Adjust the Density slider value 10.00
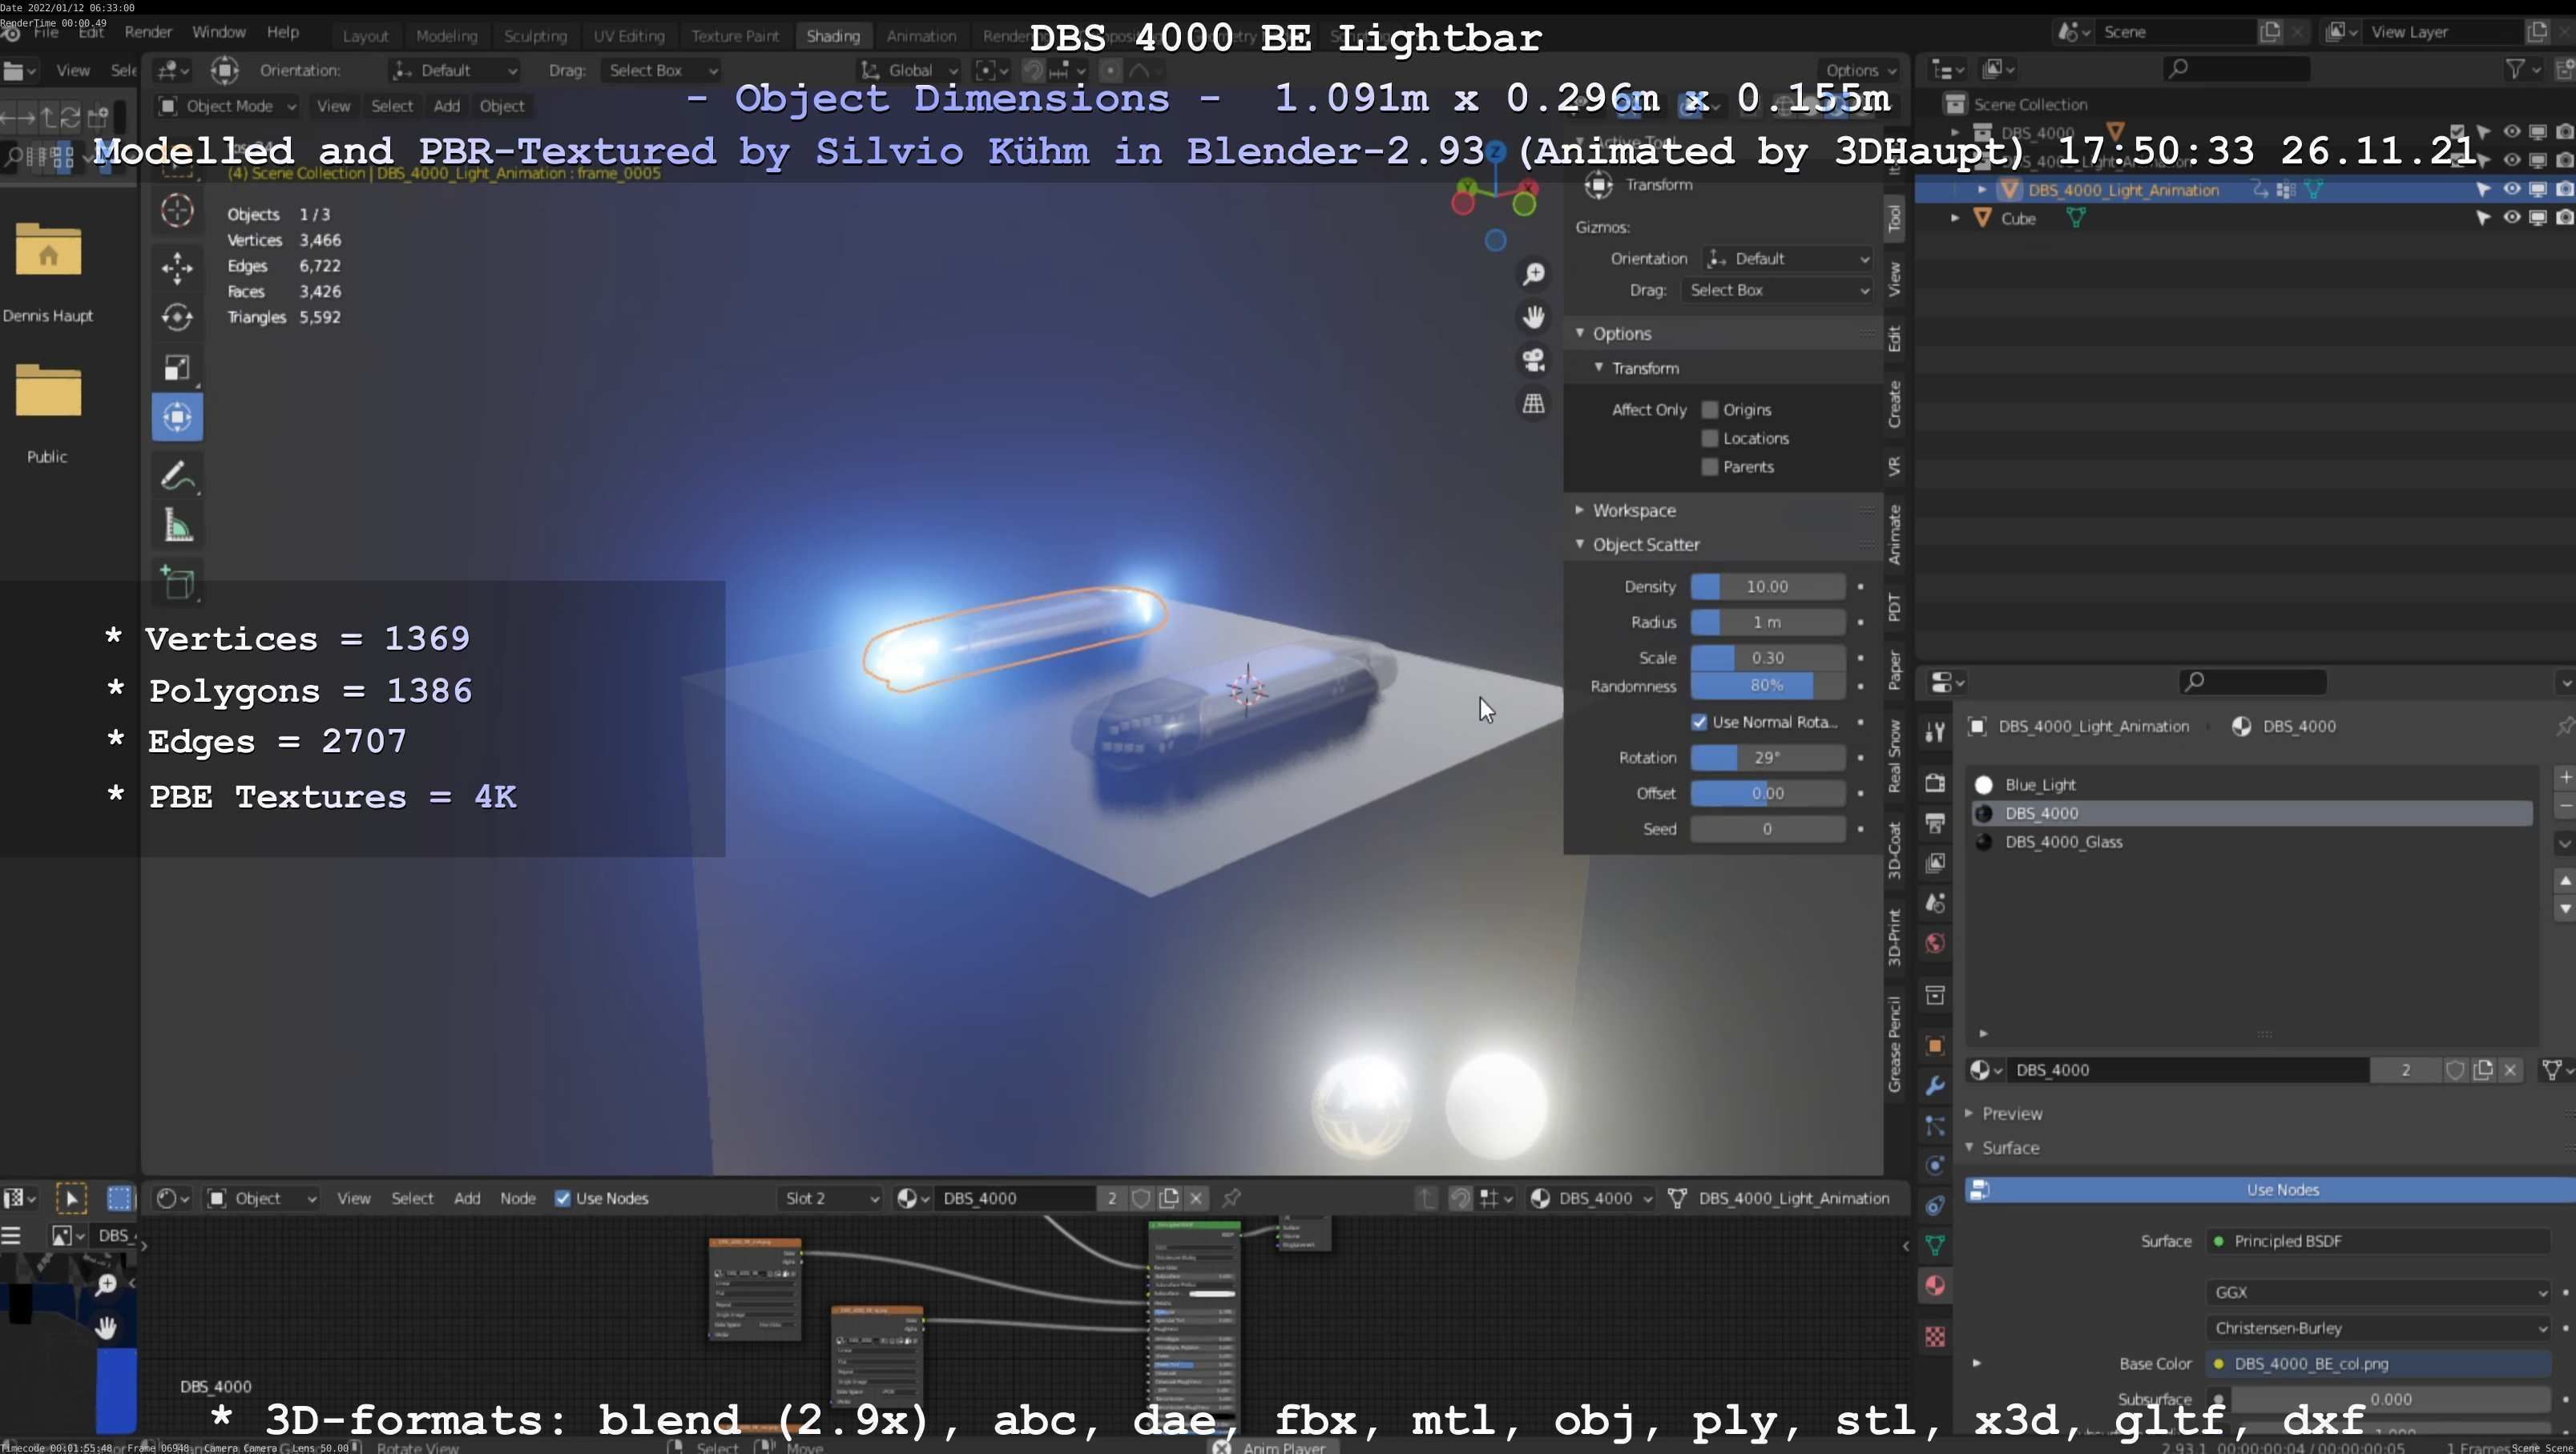 pos(1767,587)
